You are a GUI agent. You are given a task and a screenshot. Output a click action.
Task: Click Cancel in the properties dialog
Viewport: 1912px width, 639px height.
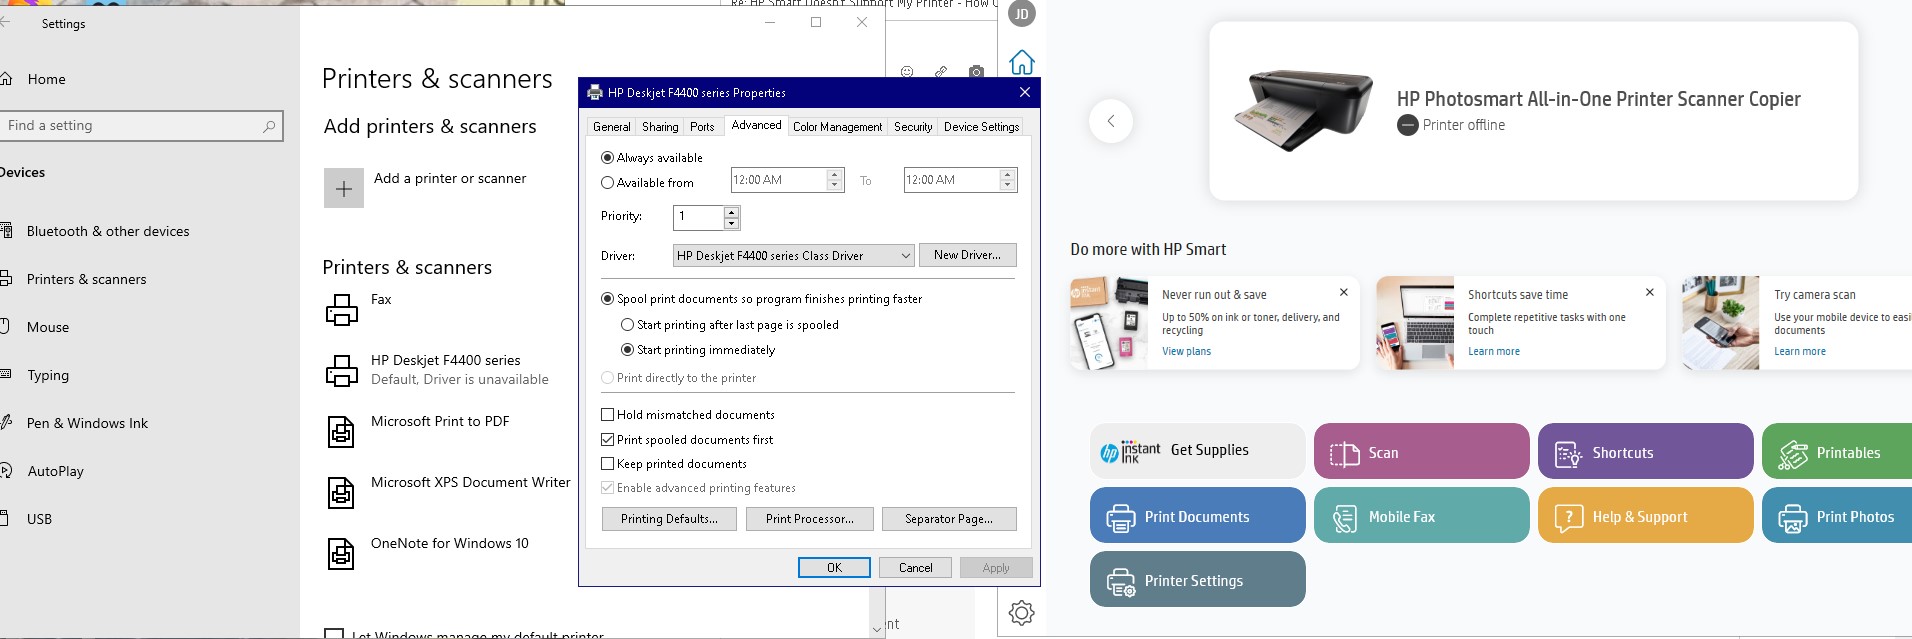[x=915, y=568]
